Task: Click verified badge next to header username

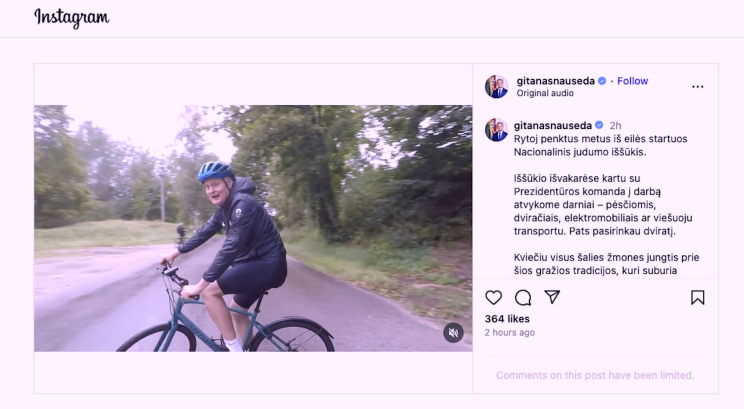Action: (x=602, y=81)
